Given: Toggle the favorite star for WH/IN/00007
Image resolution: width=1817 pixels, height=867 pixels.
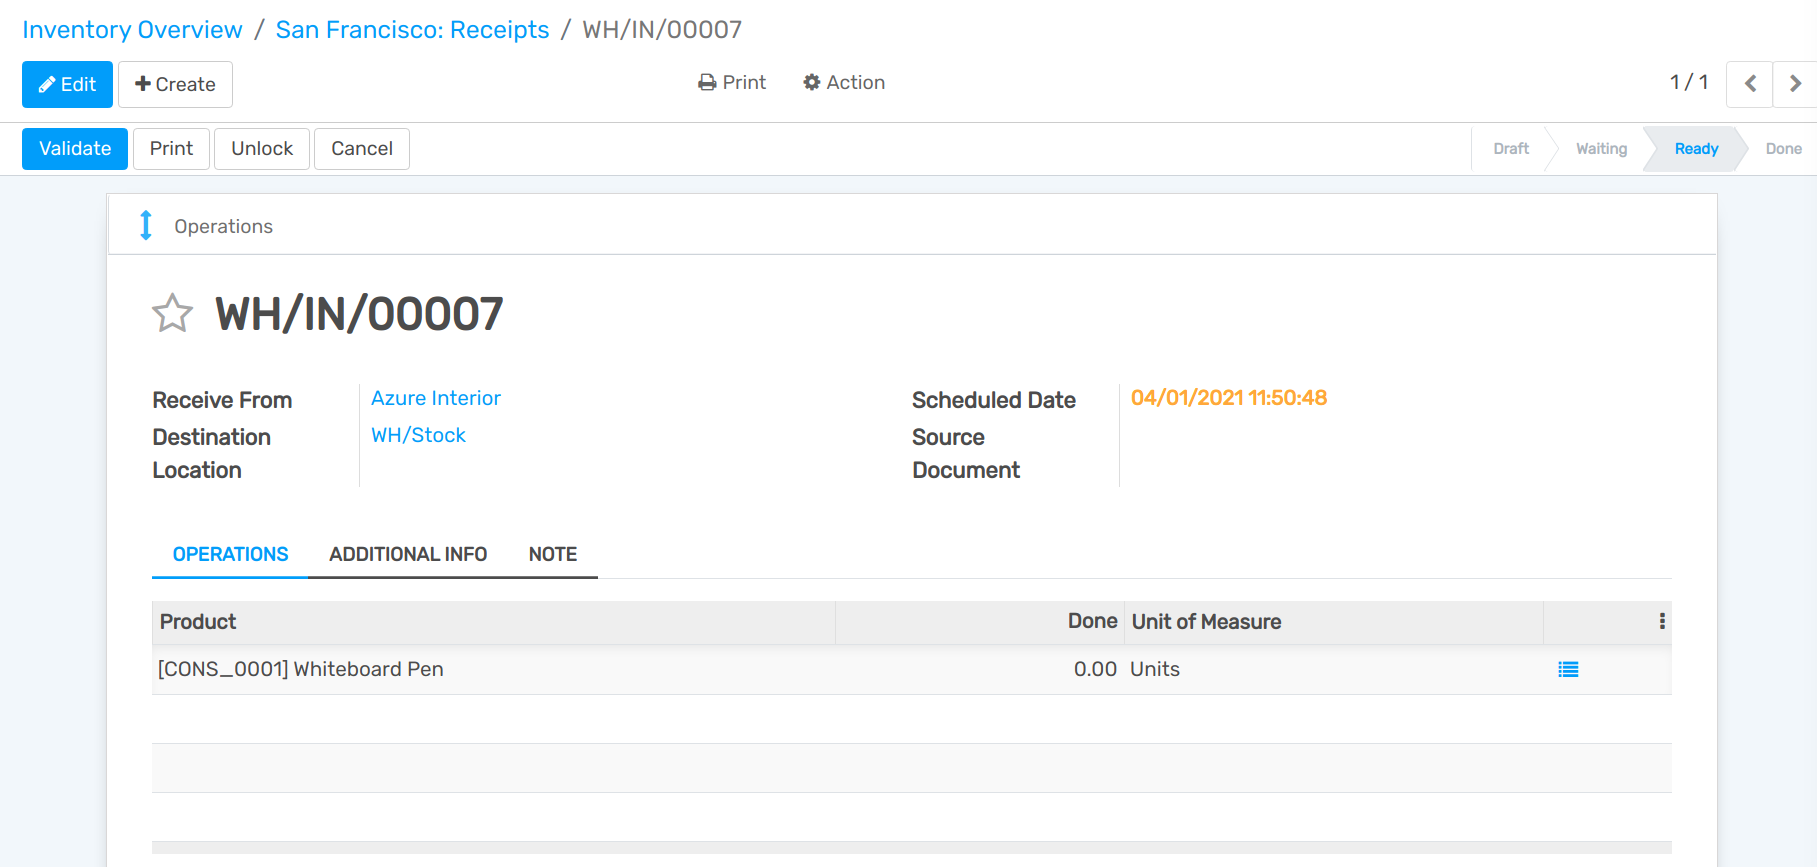Looking at the screenshot, I should 172,313.
